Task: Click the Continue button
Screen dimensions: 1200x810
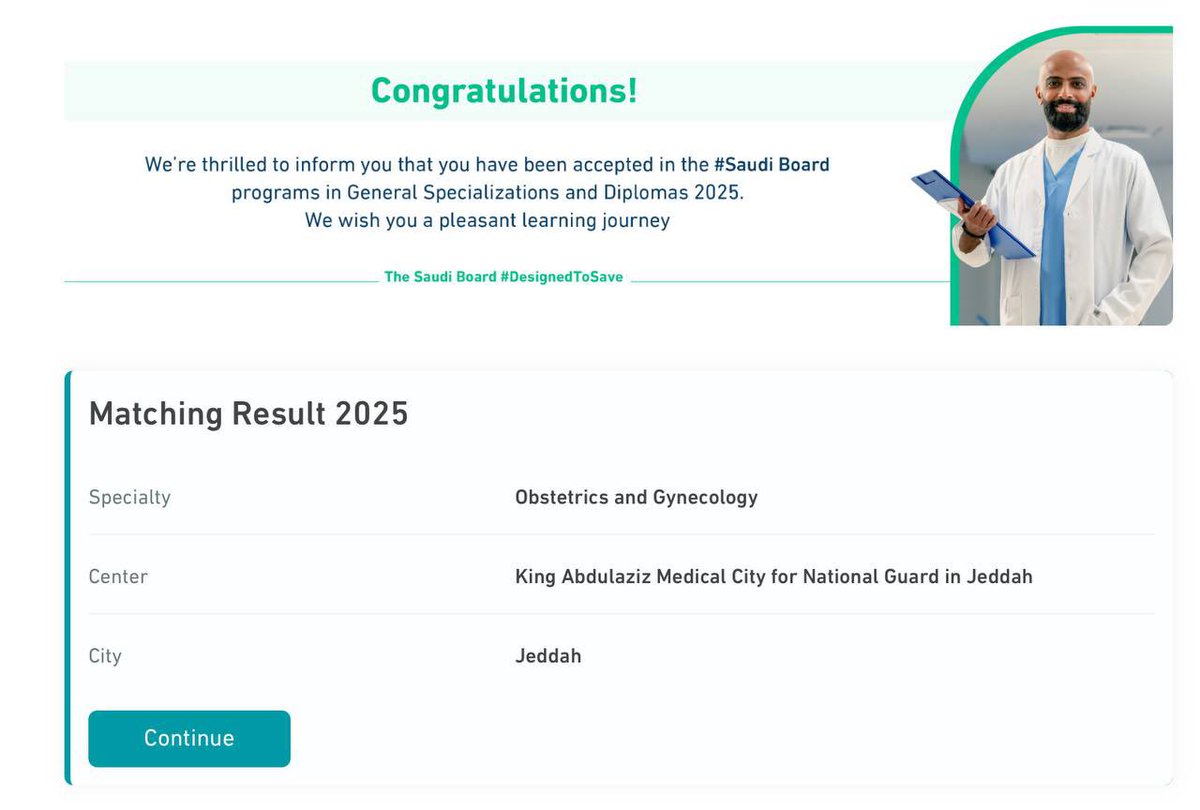Action: (x=189, y=739)
